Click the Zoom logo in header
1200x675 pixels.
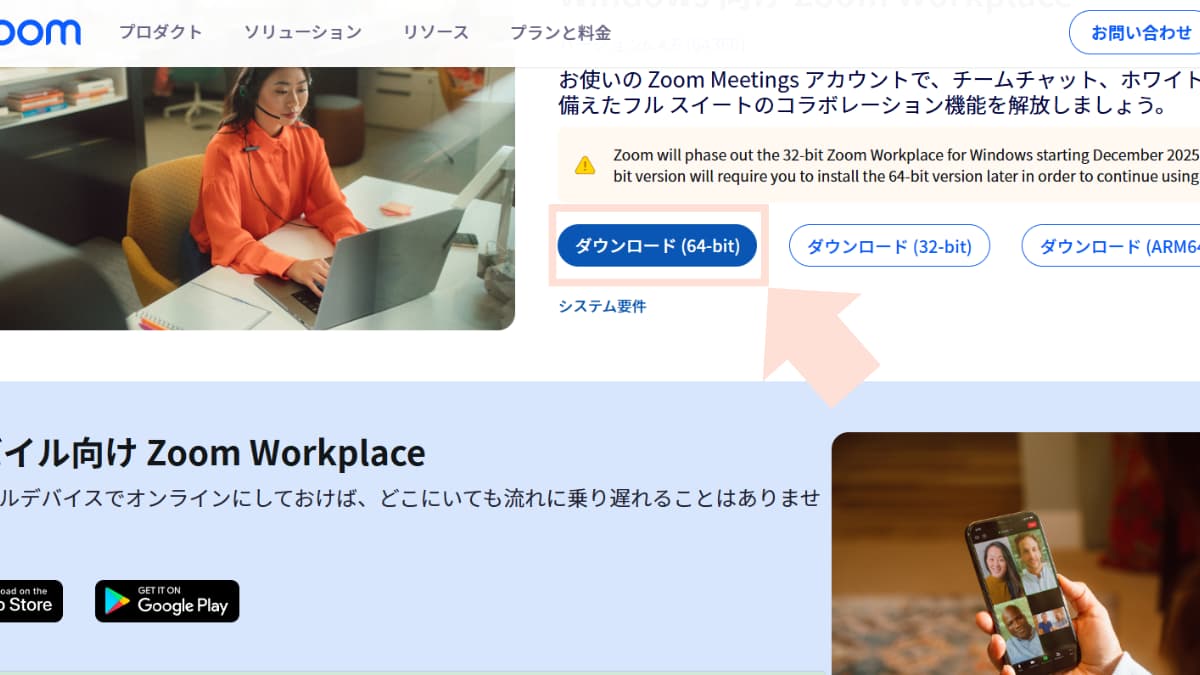click(x=40, y=33)
